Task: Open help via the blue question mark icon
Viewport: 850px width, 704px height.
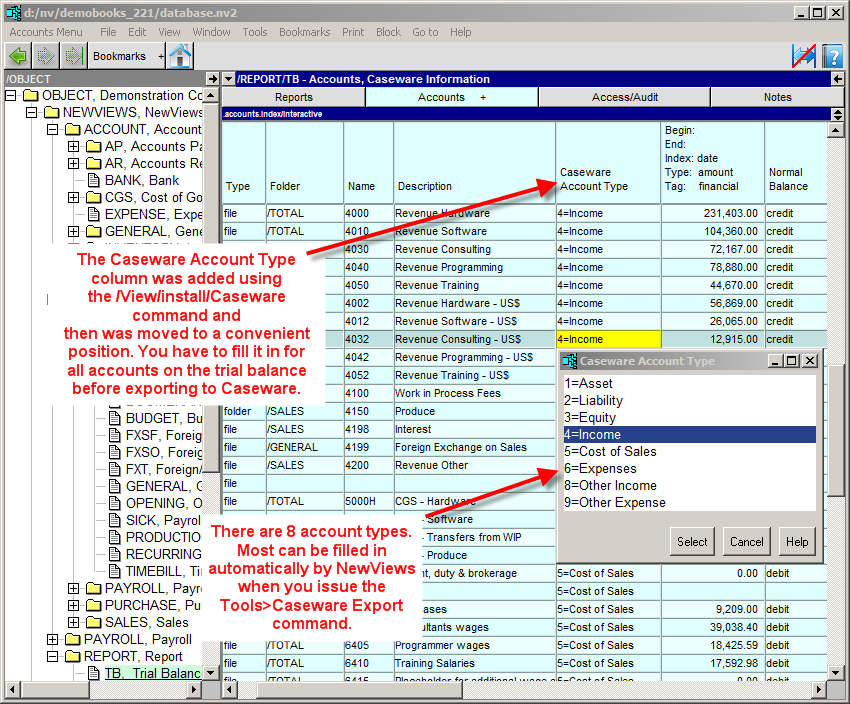Action: click(x=833, y=56)
